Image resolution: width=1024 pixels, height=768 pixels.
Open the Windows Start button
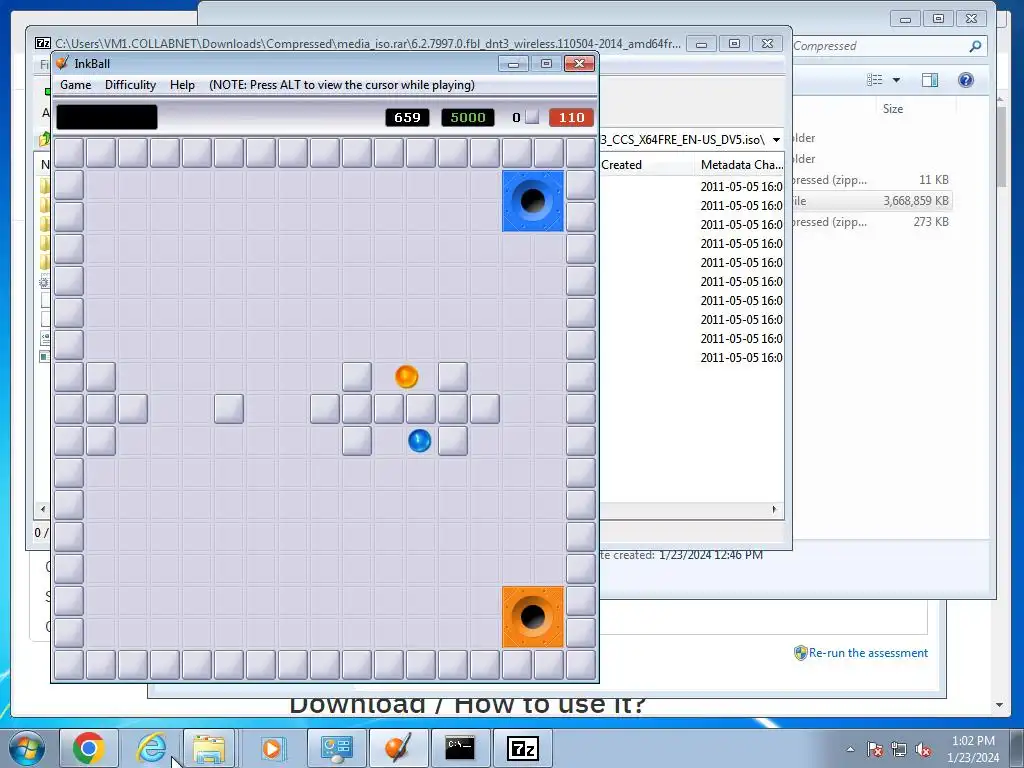click(26, 748)
